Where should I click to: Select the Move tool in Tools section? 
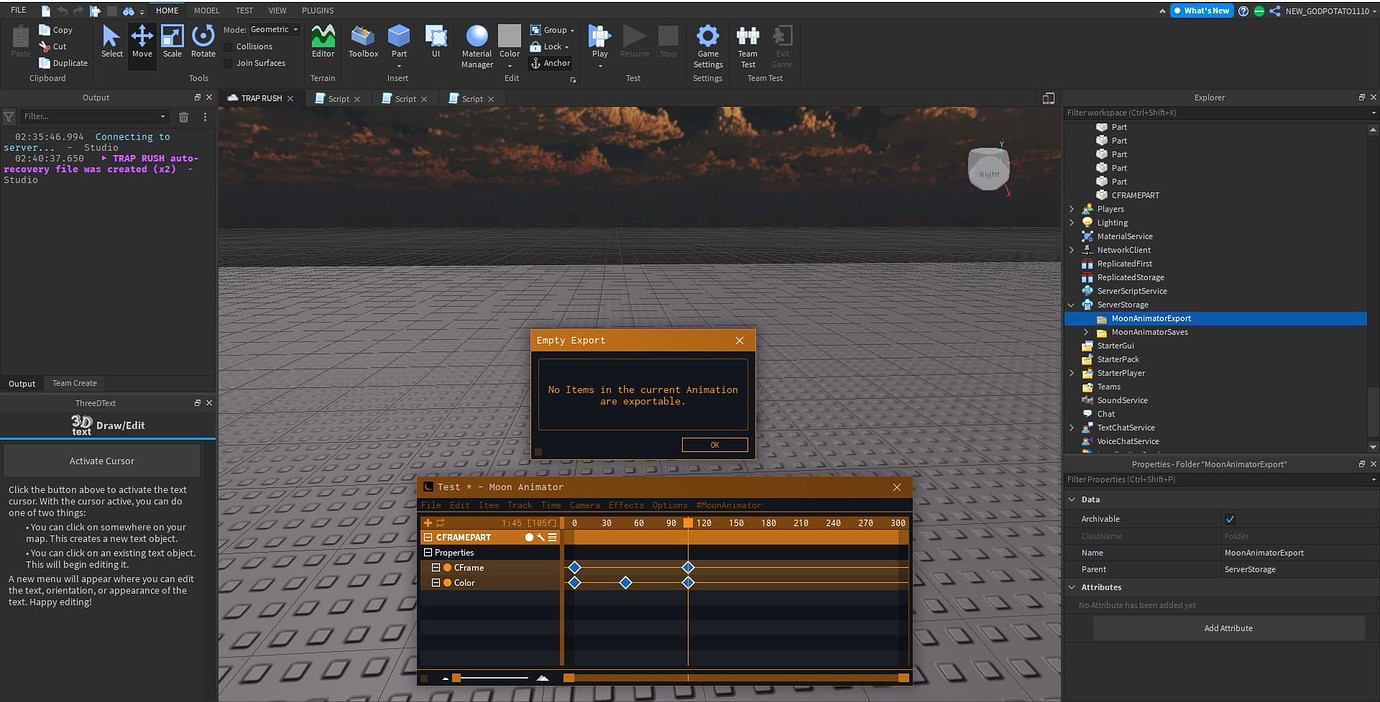pos(142,41)
